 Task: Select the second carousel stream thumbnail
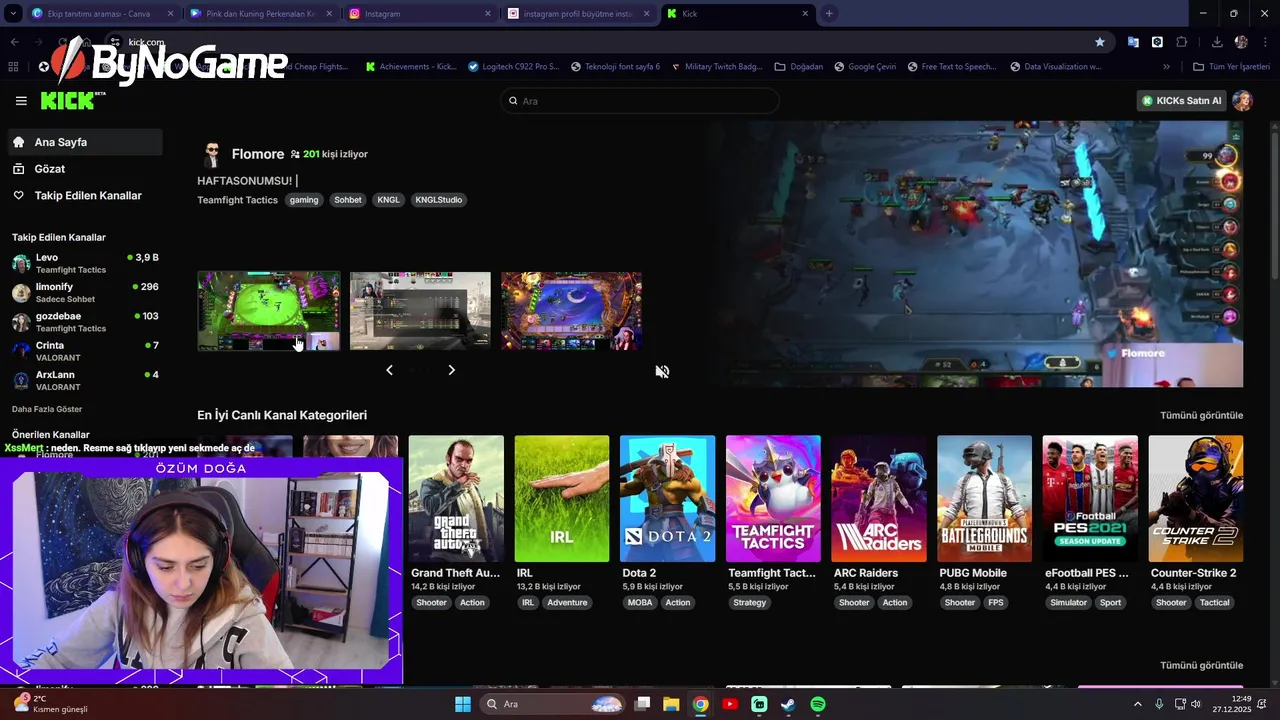pyautogui.click(x=420, y=311)
